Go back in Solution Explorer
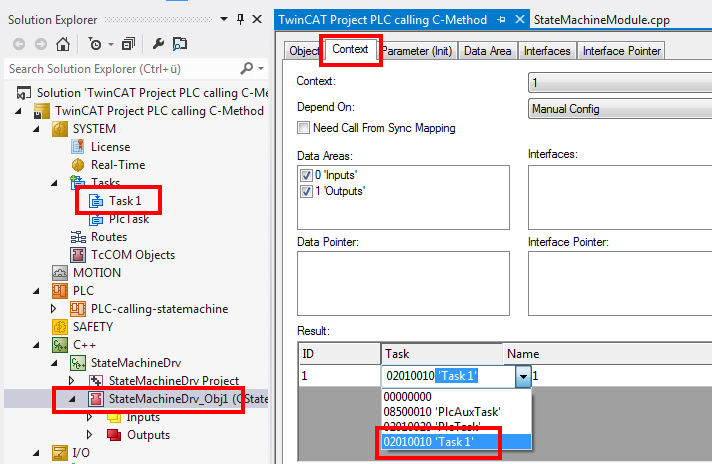 [x=19, y=44]
